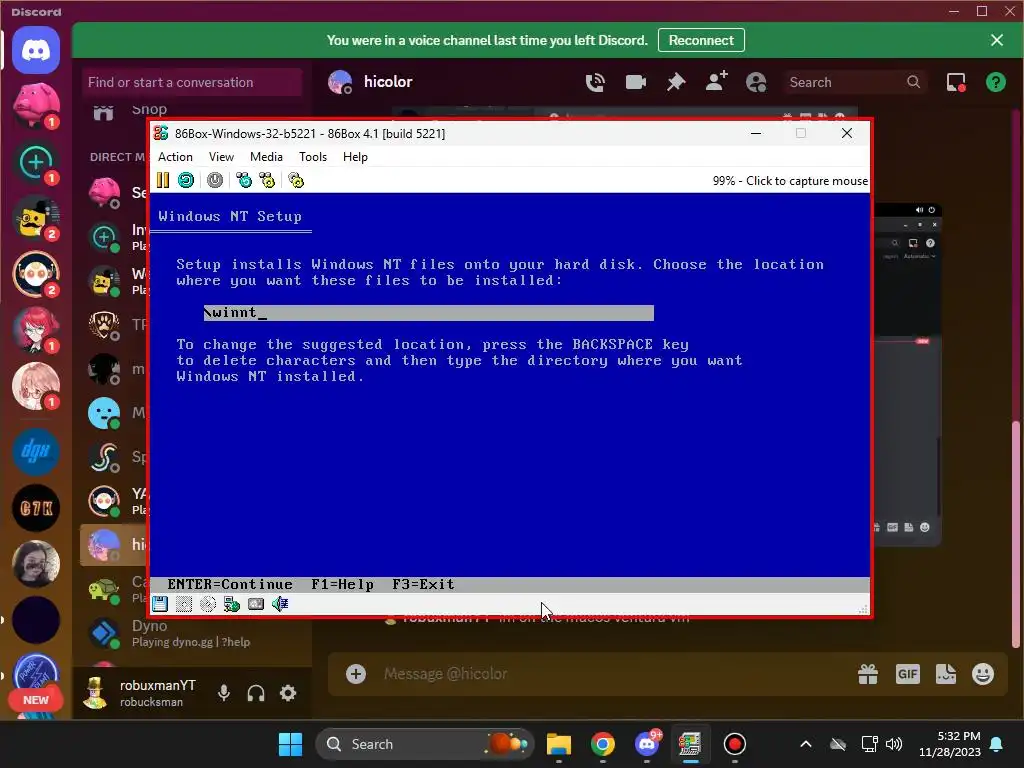Open the 86Box Media menu
The height and width of the screenshot is (768, 1024).
pyautogui.click(x=266, y=157)
